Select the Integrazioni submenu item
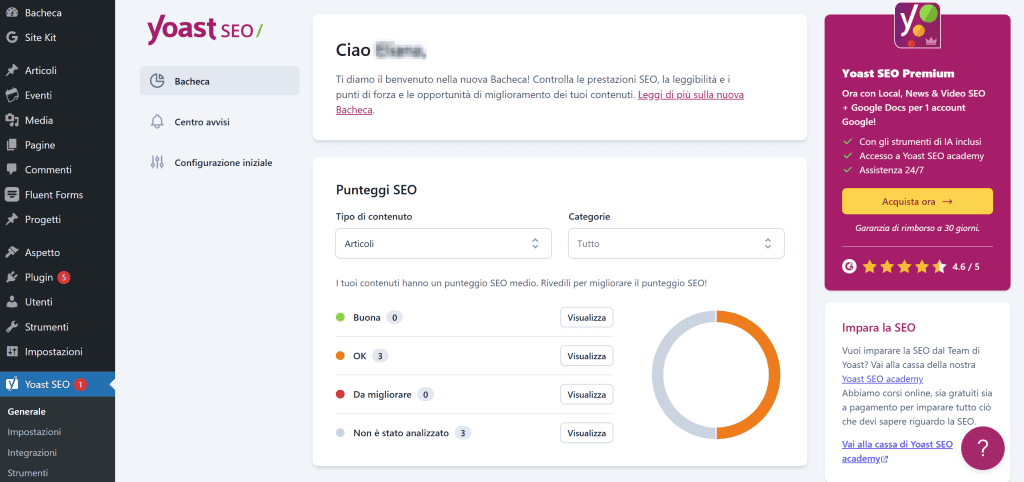The height and width of the screenshot is (482, 1024). [32, 452]
